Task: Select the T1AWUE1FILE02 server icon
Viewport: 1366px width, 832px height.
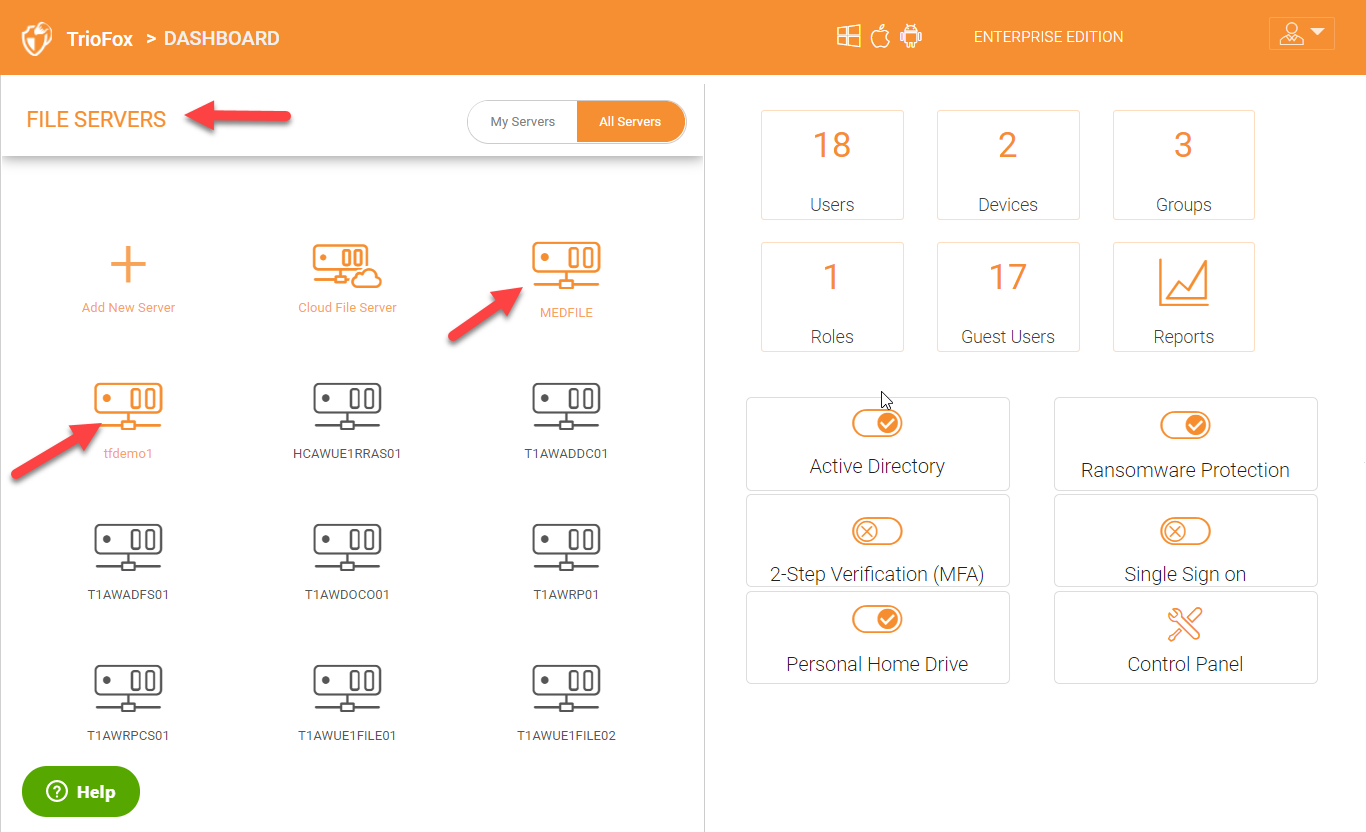Action: [x=566, y=690]
